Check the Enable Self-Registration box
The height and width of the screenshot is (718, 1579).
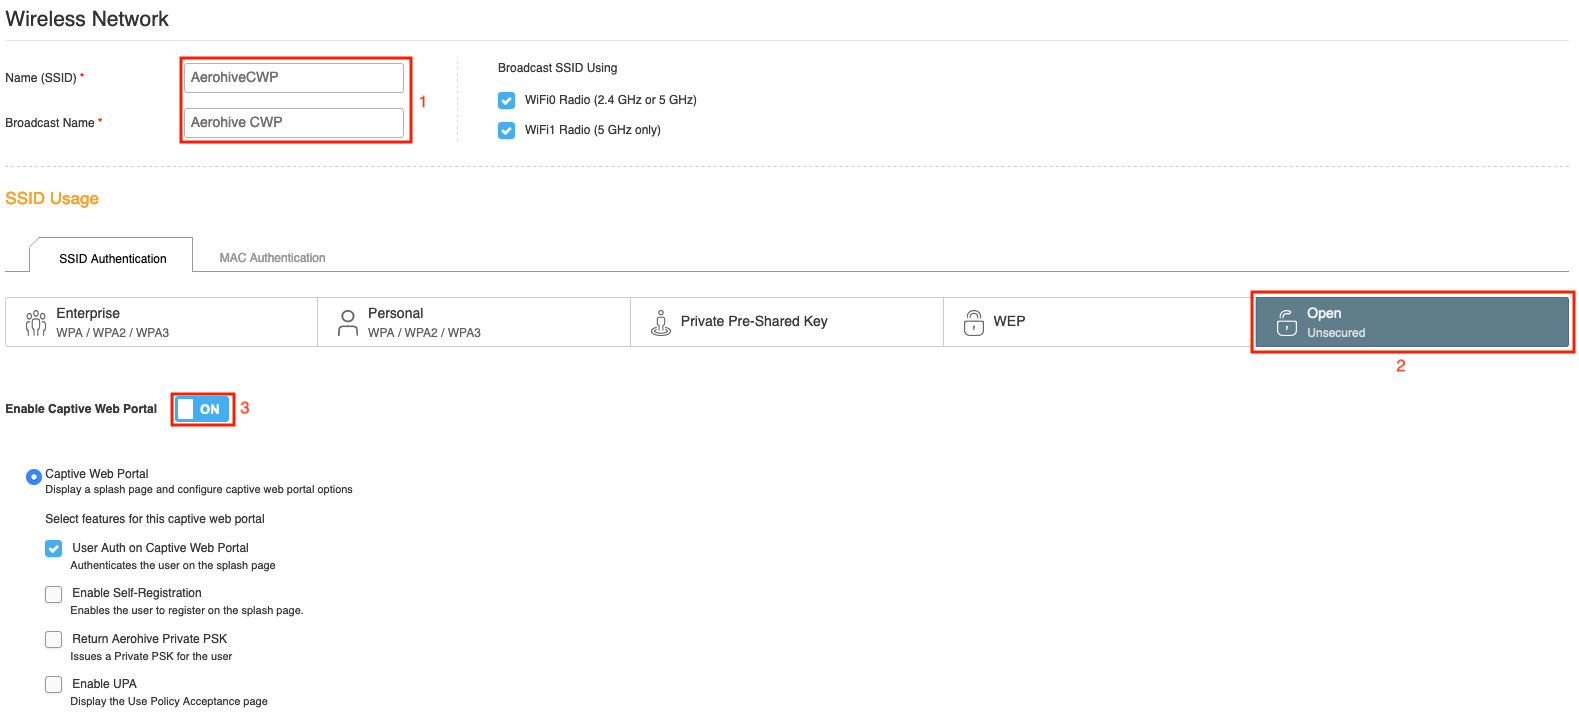54,594
